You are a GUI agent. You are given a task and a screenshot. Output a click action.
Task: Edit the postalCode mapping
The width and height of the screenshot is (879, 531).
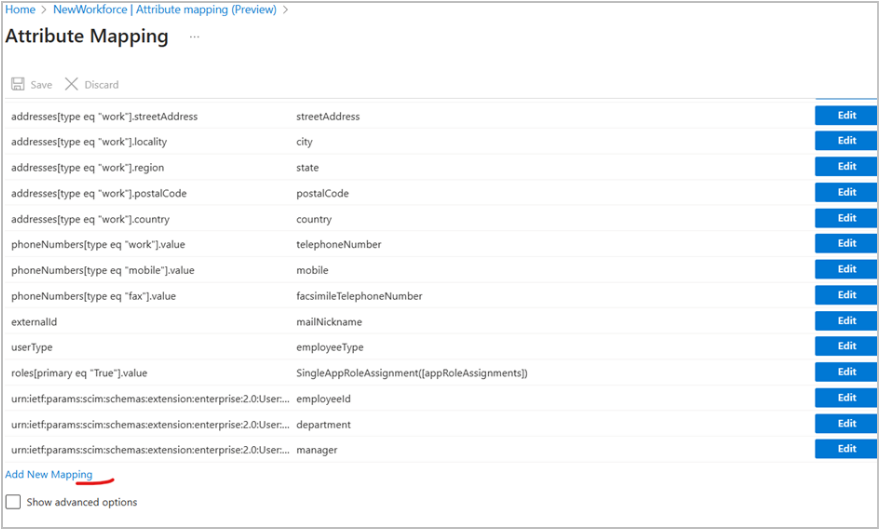coord(846,193)
